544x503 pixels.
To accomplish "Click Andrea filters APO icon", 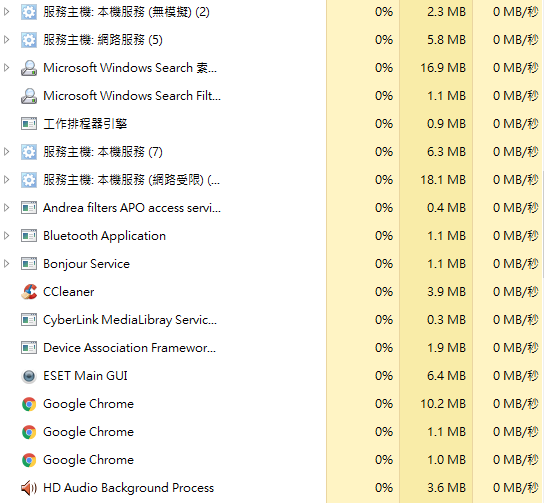I will [x=29, y=208].
